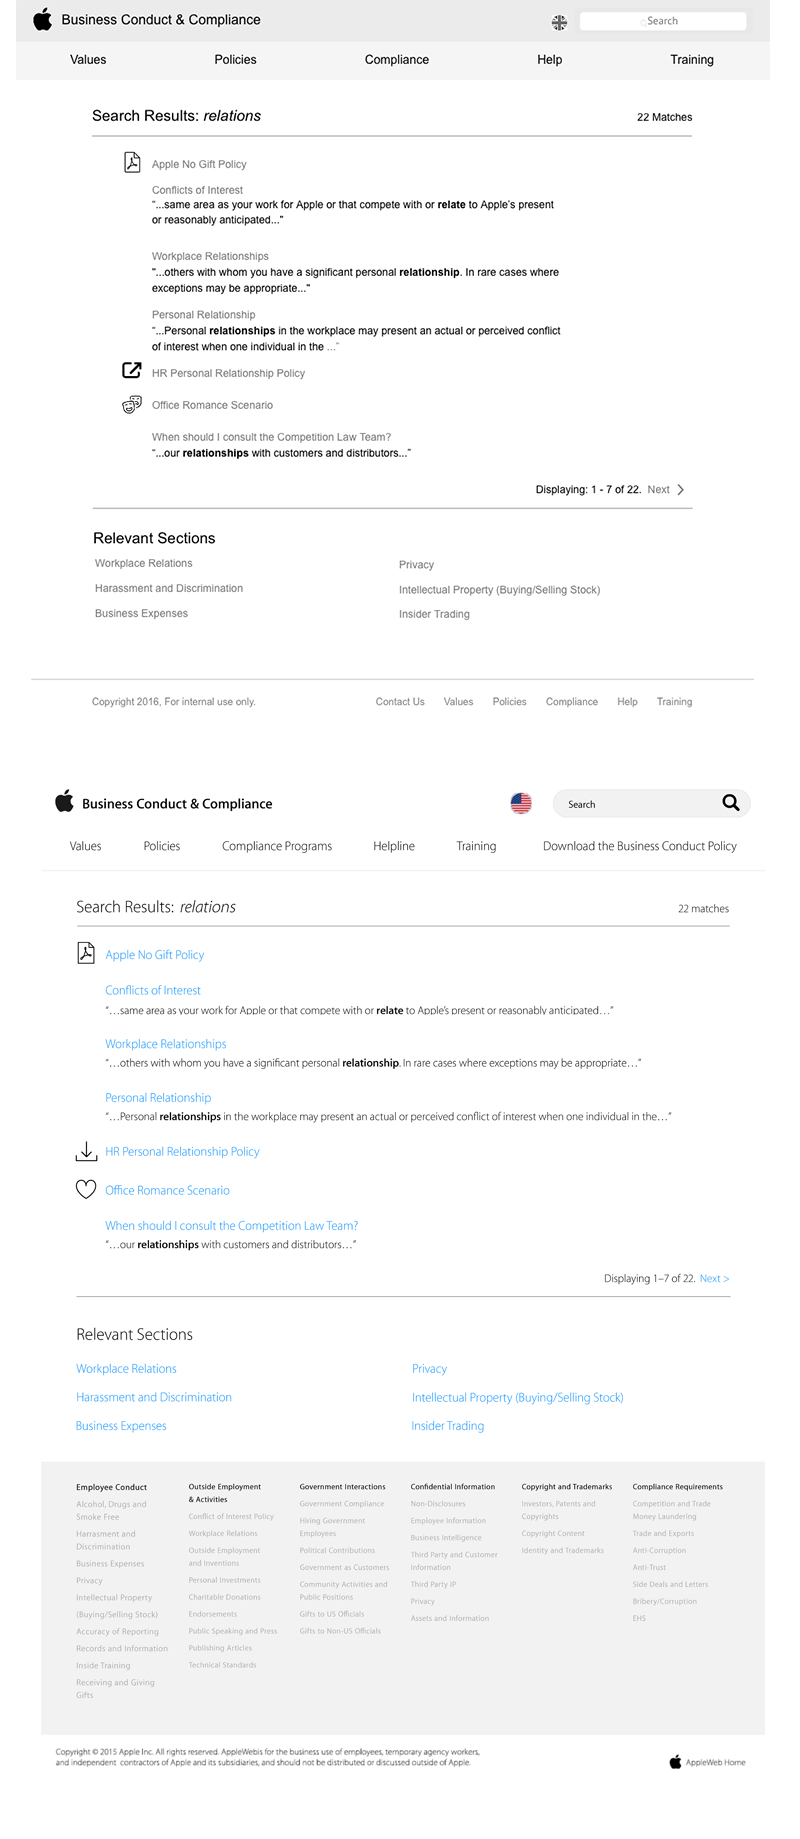Go to the Anti-Corruption footer link
The height and width of the screenshot is (1839, 800).
[x=659, y=1550]
